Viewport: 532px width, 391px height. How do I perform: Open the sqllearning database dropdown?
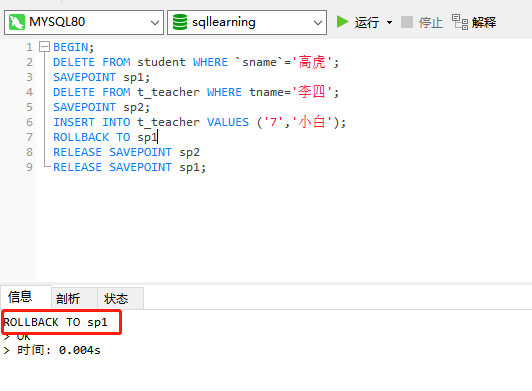[247, 22]
